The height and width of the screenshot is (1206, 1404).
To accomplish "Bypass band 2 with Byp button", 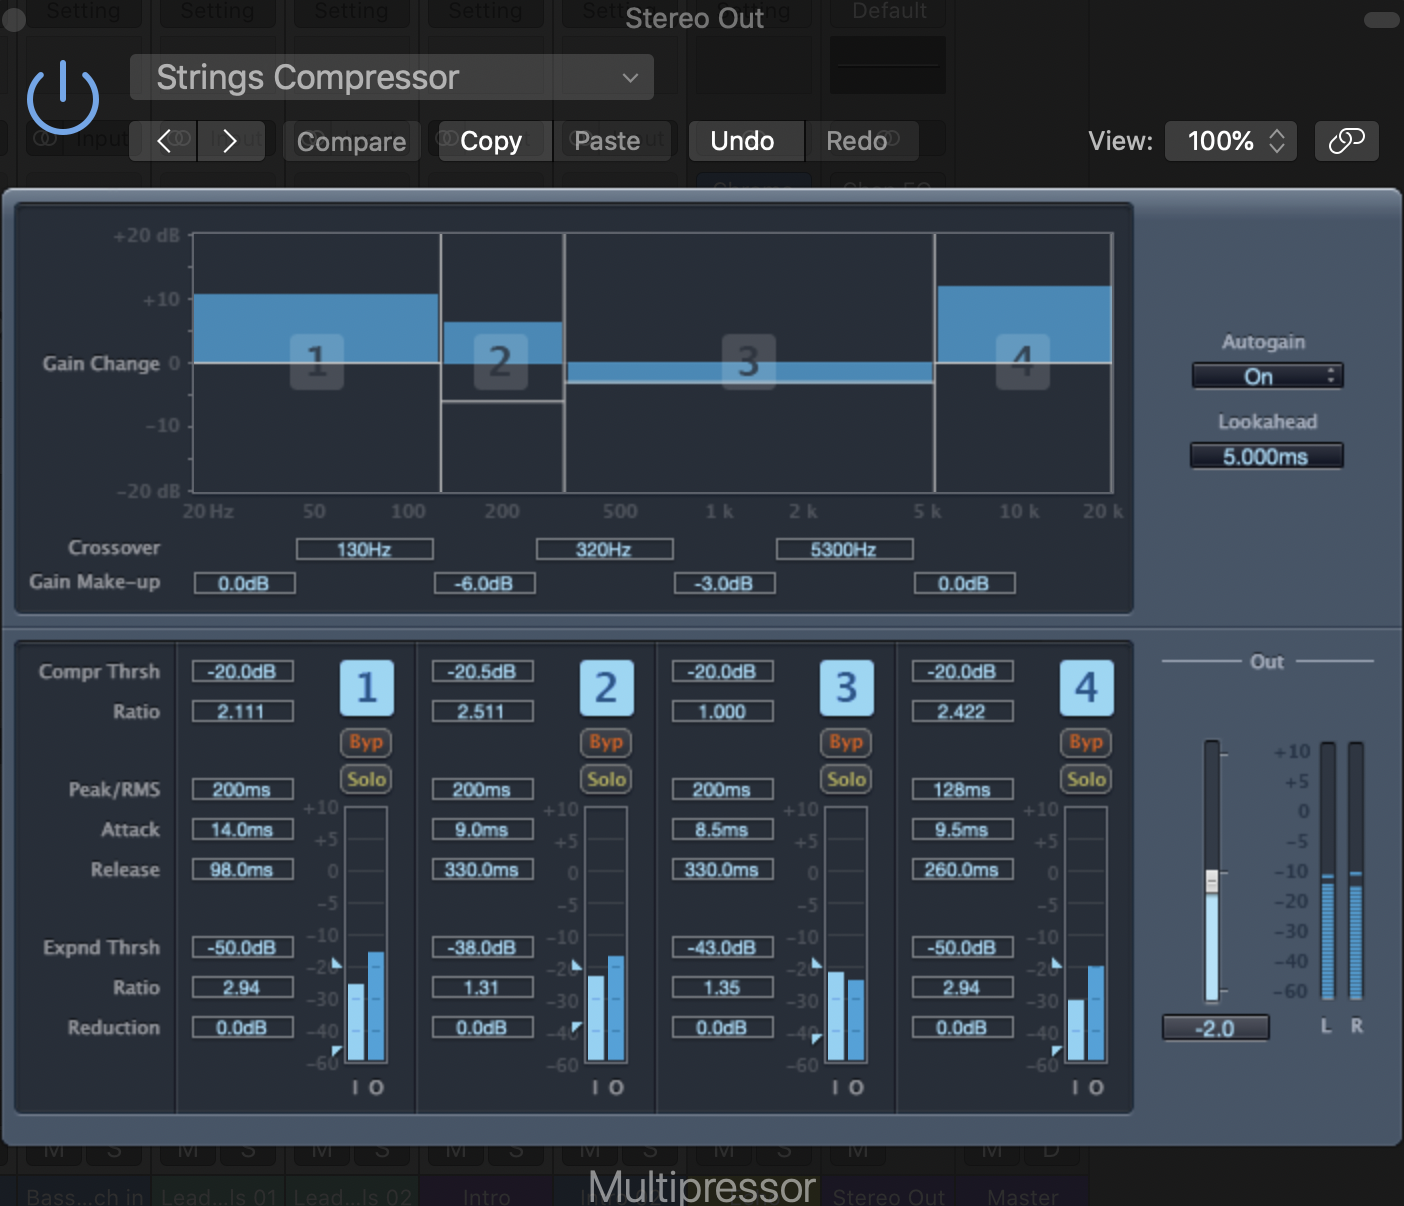I will tap(606, 742).
